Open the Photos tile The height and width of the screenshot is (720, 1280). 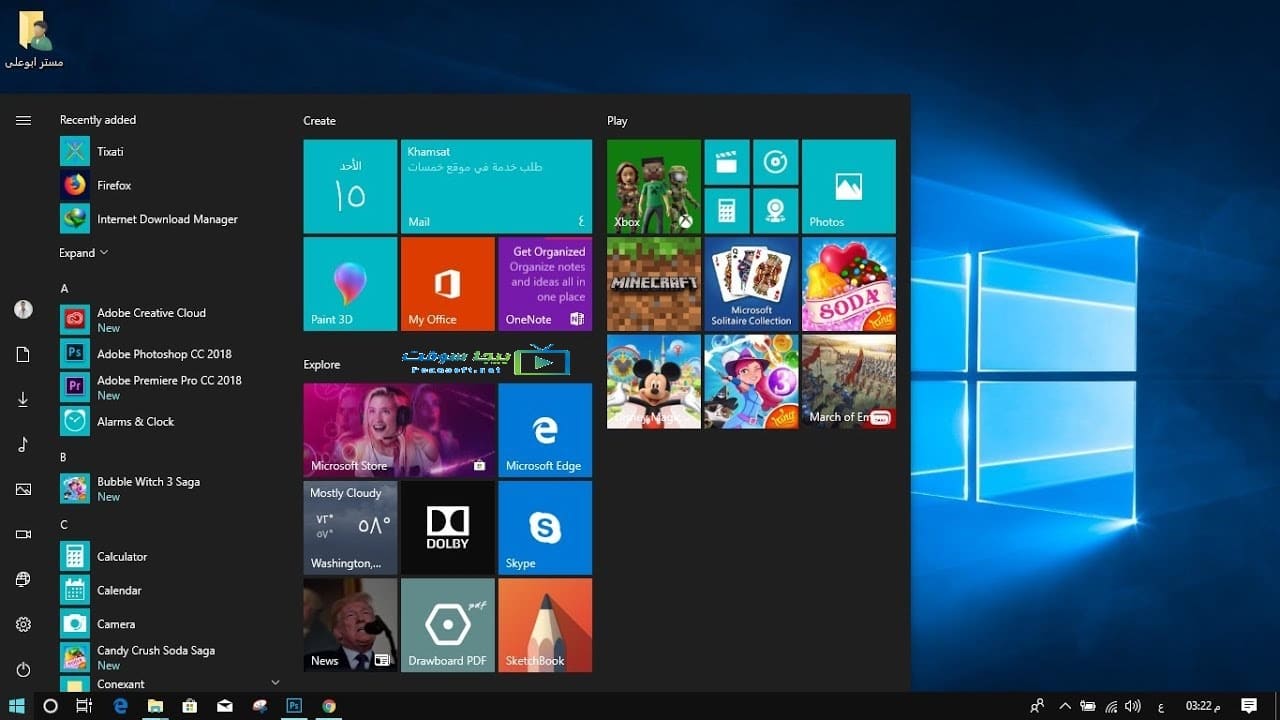click(x=848, y=186)
